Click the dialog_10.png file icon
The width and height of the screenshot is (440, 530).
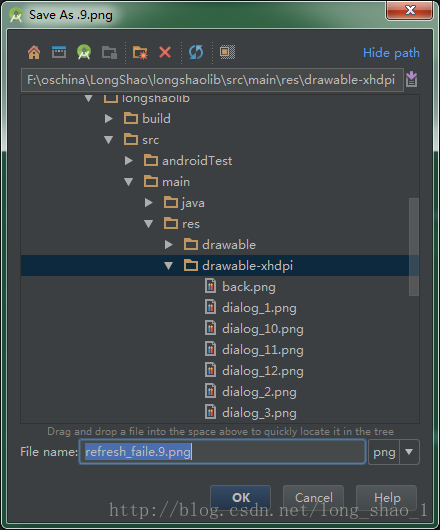tap(211, 328)
